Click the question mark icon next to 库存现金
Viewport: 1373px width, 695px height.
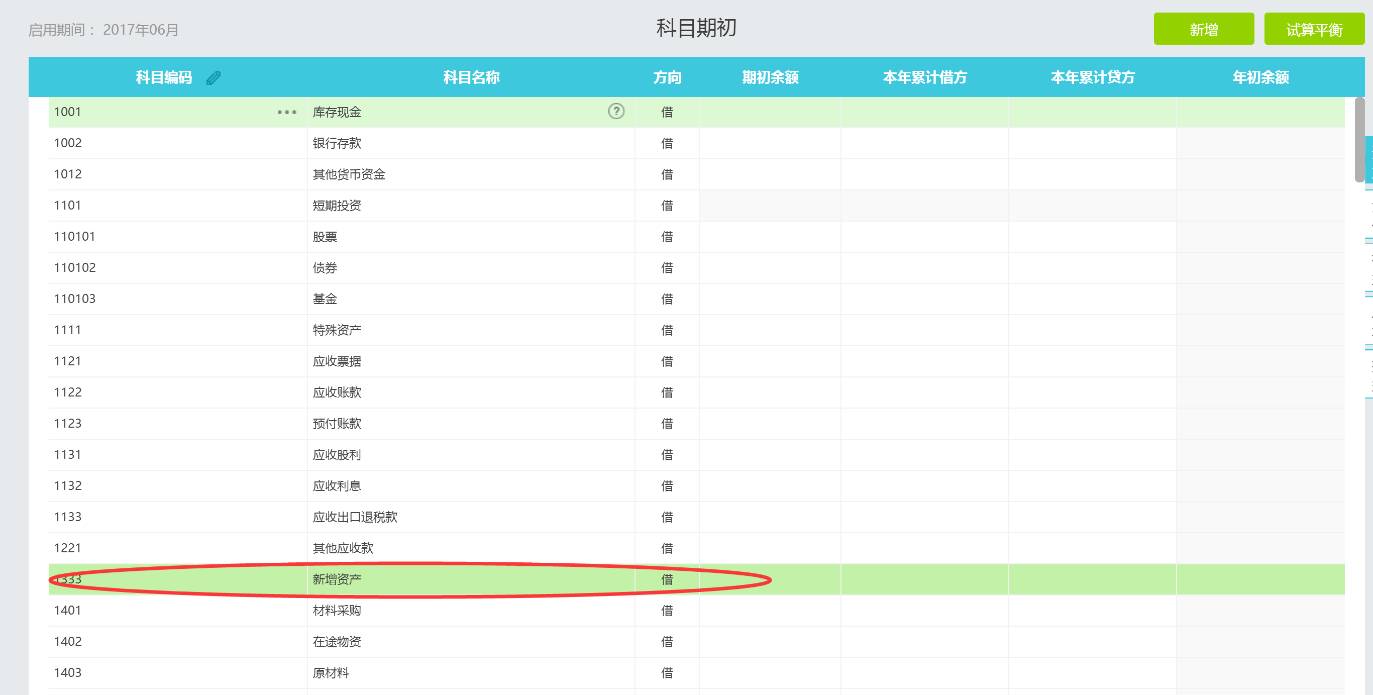pyautogui.click(x=616, y=111)
